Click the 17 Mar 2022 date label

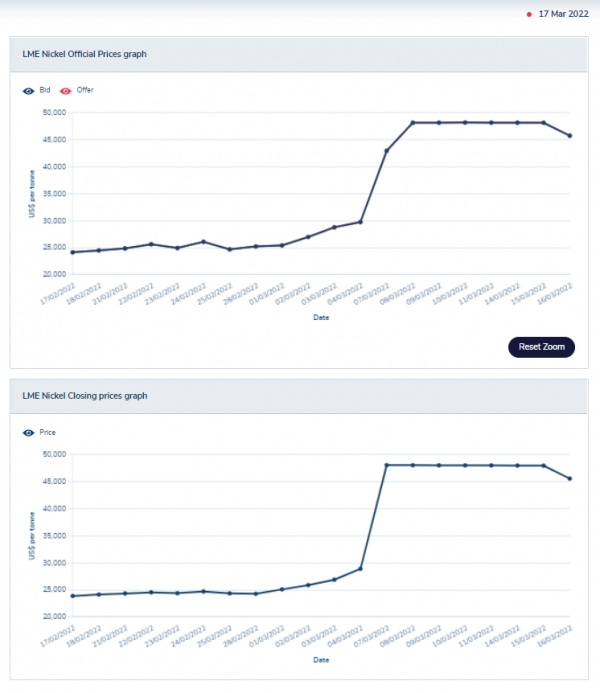563,14
